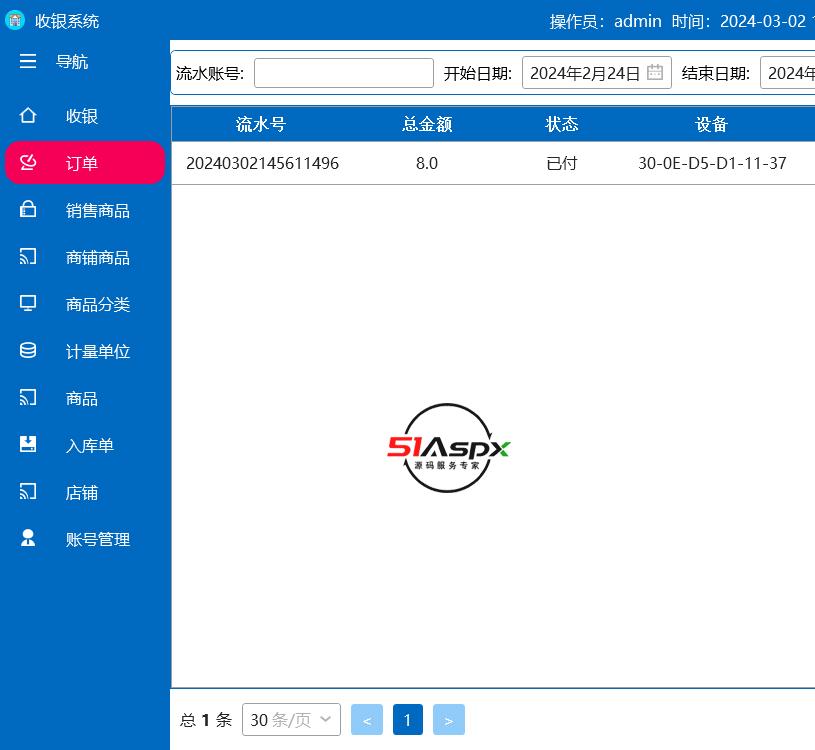
Task: Click the next page arrow button
Action: [449, 719]
